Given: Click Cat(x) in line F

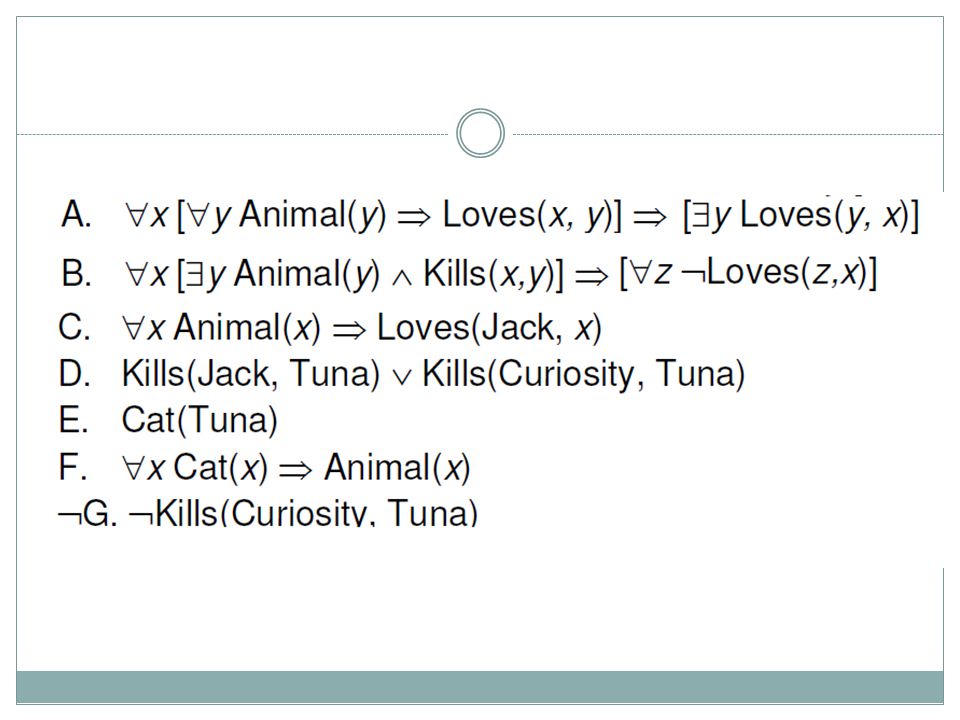Looking at the screenshot, I should point(221,468).
